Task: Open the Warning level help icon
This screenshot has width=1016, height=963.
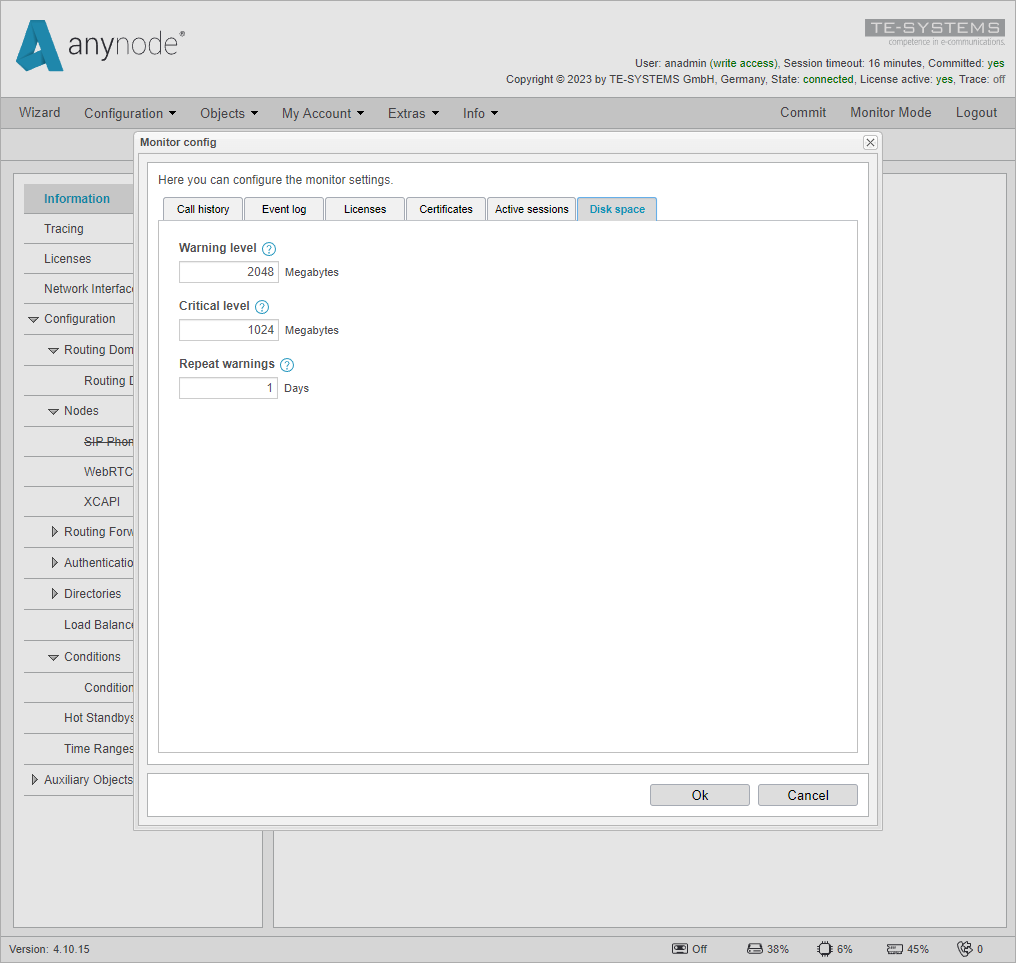Action: point(268,248)
